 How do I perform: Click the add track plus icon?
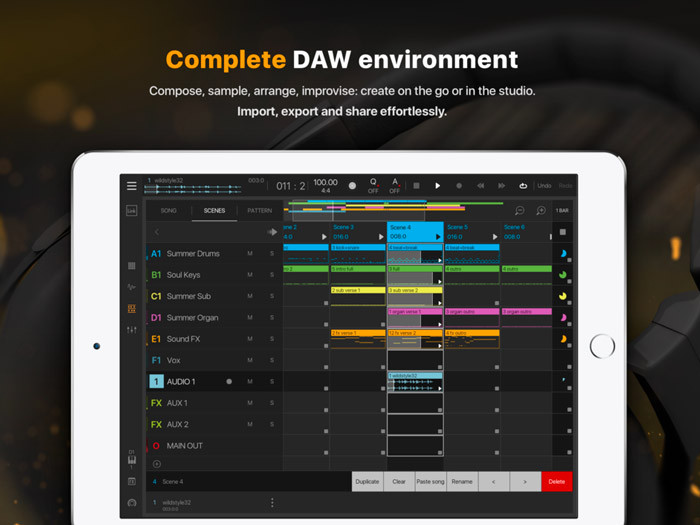click(x=156, y=464)
